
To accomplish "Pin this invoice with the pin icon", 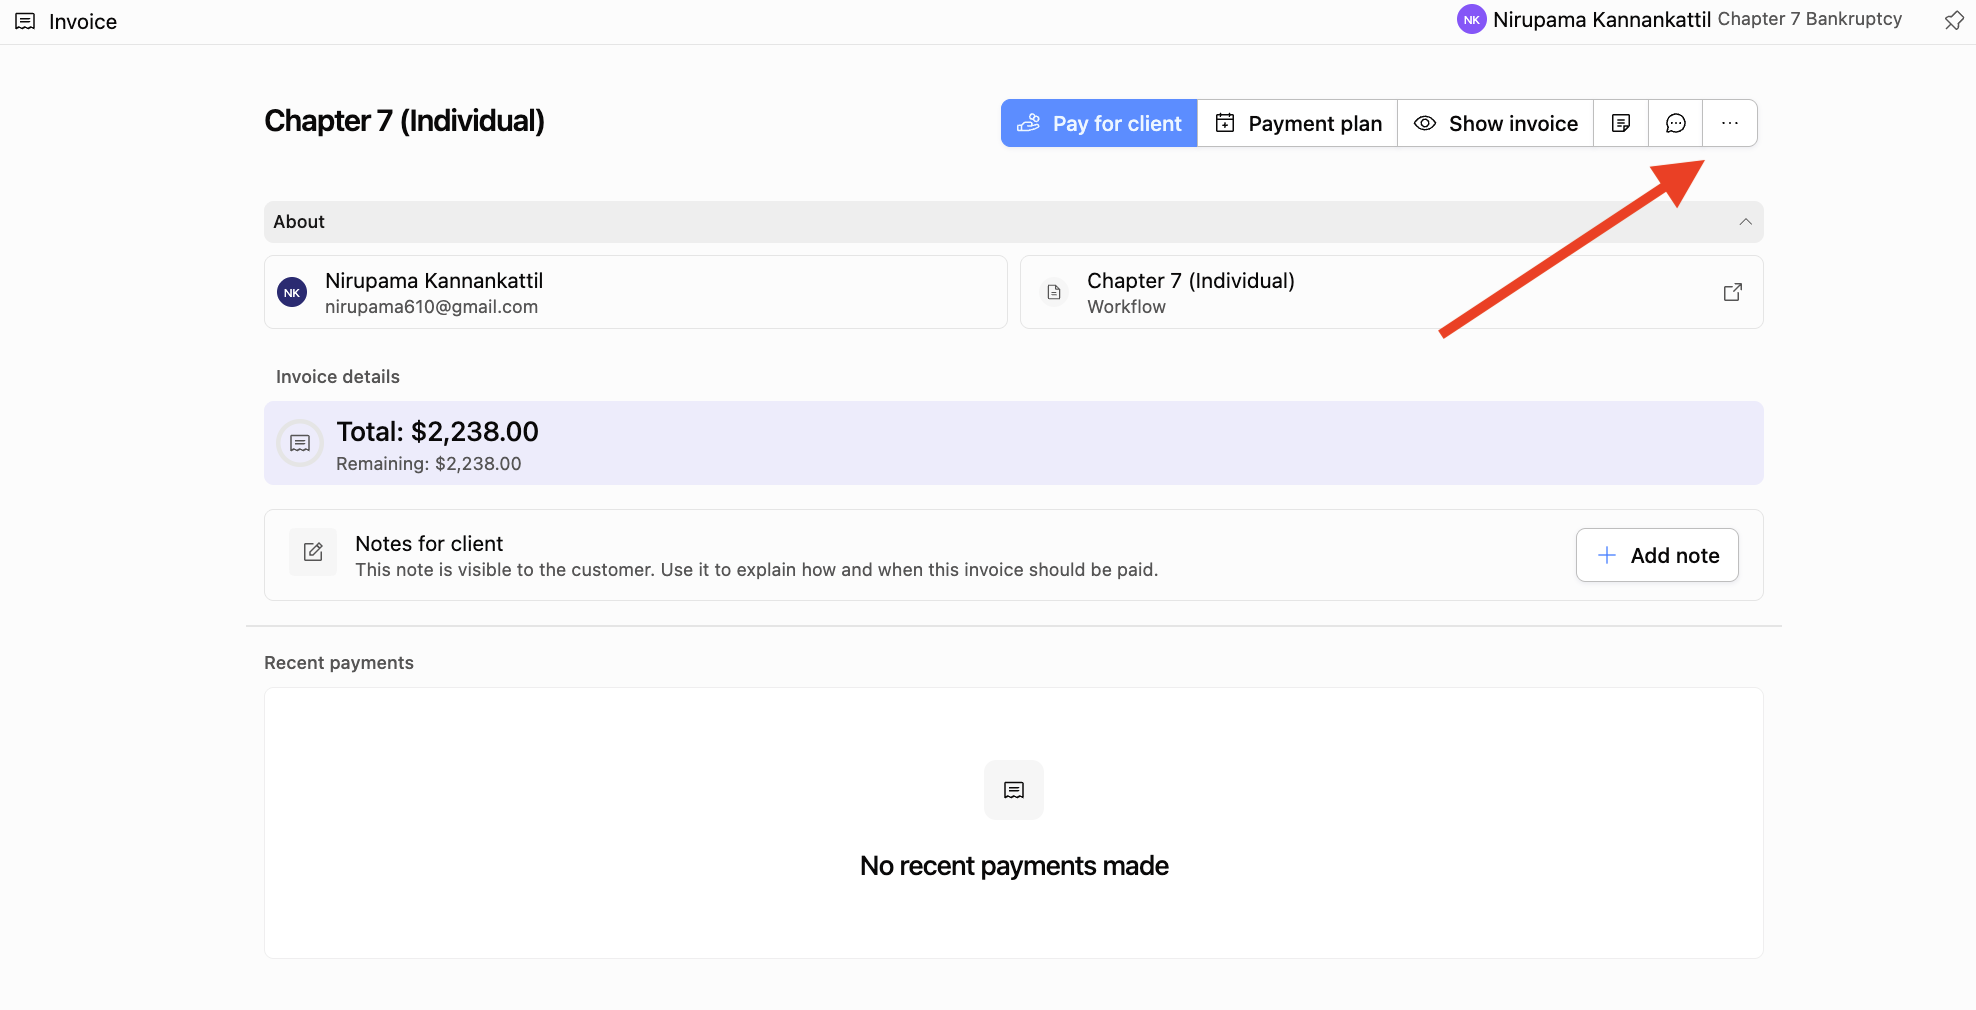I will coord(1954,21).
